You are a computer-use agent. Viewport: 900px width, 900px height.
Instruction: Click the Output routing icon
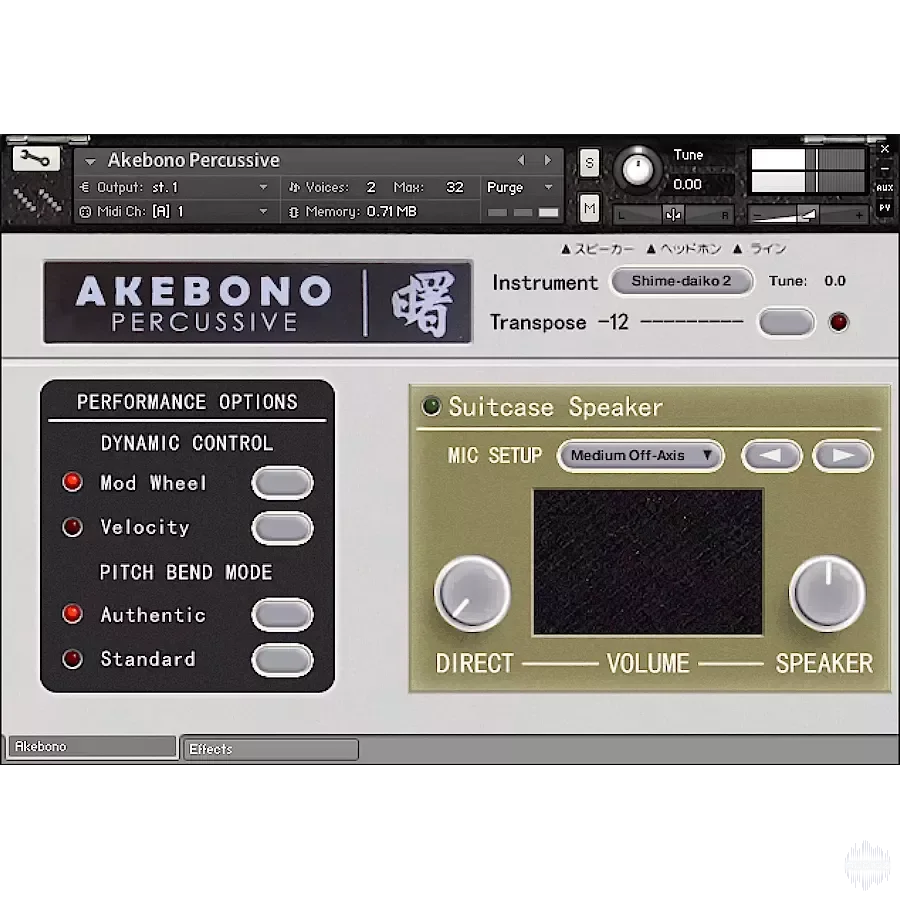(x=85, y=187)
